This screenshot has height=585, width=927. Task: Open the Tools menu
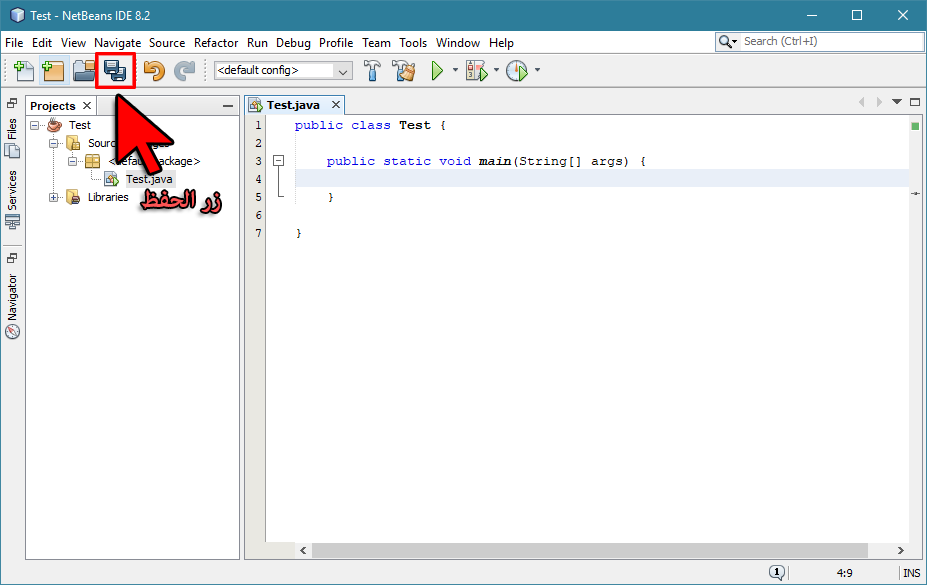[413, 43]
